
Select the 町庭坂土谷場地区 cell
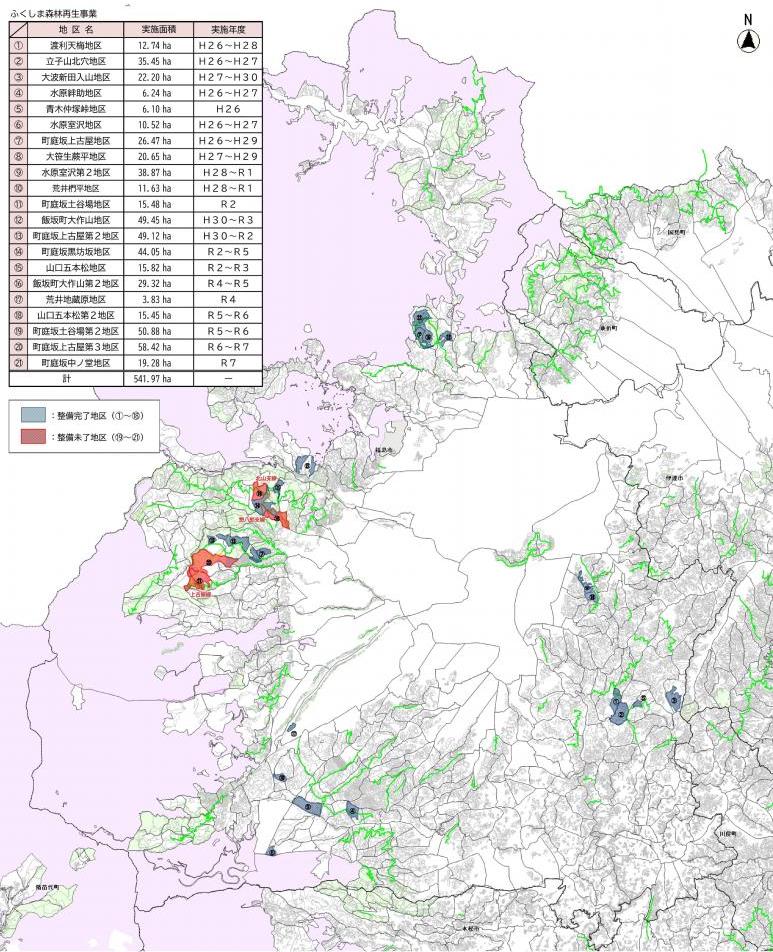(76, 204)
